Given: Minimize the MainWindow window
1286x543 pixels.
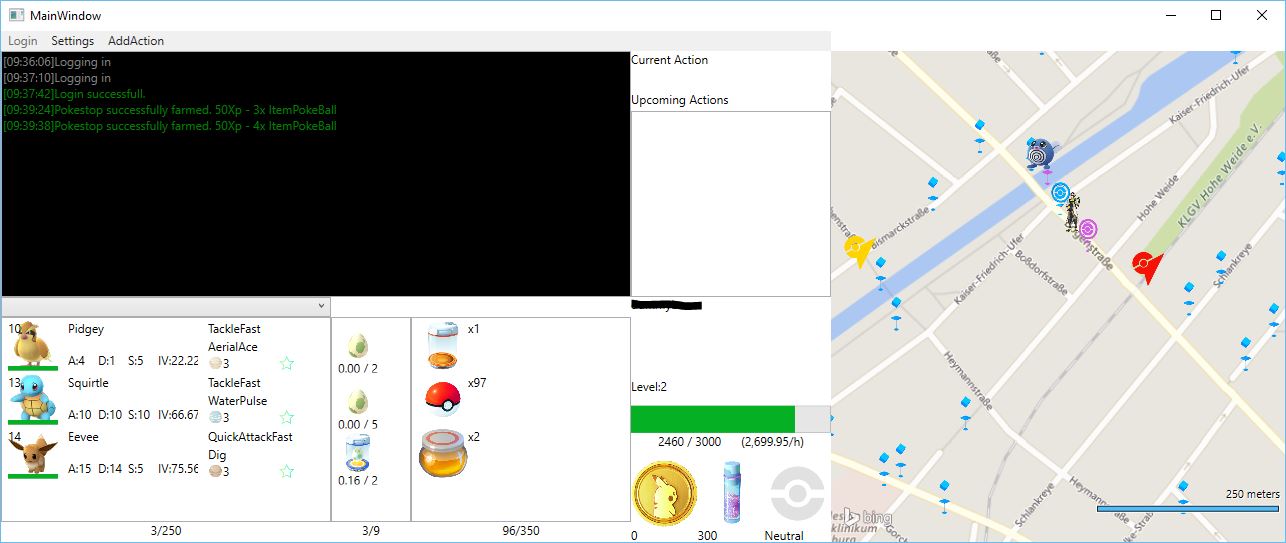Looking at the screenshot, I should 1171,15.
